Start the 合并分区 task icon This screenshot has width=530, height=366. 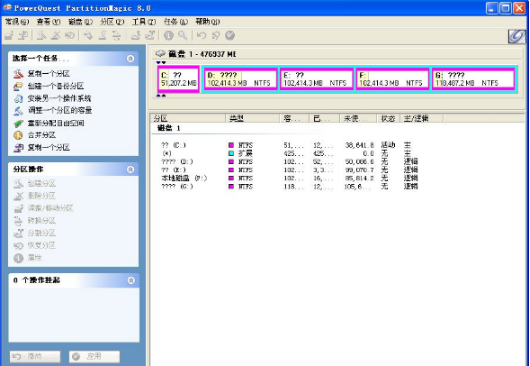pos(18,135)
